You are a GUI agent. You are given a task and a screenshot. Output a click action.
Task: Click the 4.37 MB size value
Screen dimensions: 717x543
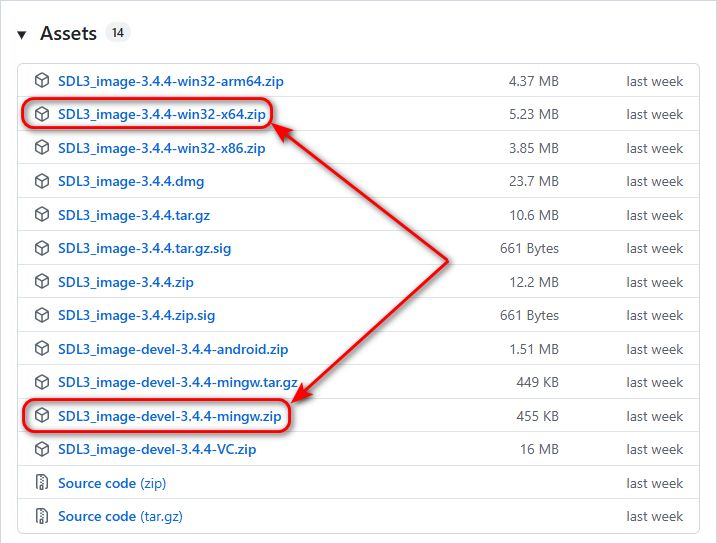(534, 81)
